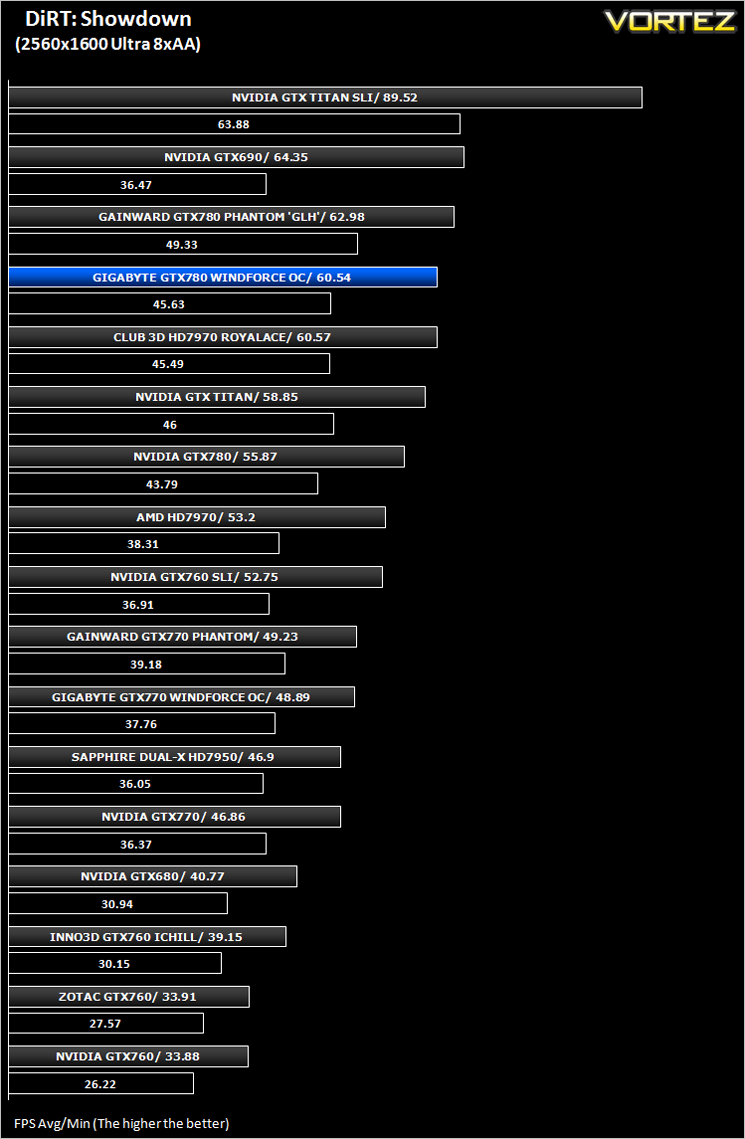Select the NVIDIA GTX TITAN/ 58.85 bar
This screenshot has height=1139, width=745.
pyautogui.click(x=217, y=397)
